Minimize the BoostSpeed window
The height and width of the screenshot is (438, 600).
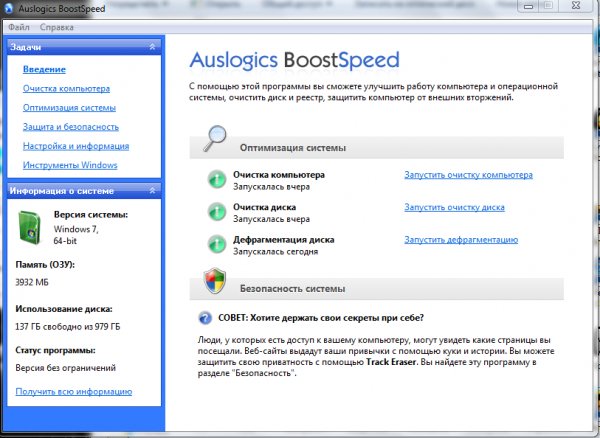click(x=528, y=6)
